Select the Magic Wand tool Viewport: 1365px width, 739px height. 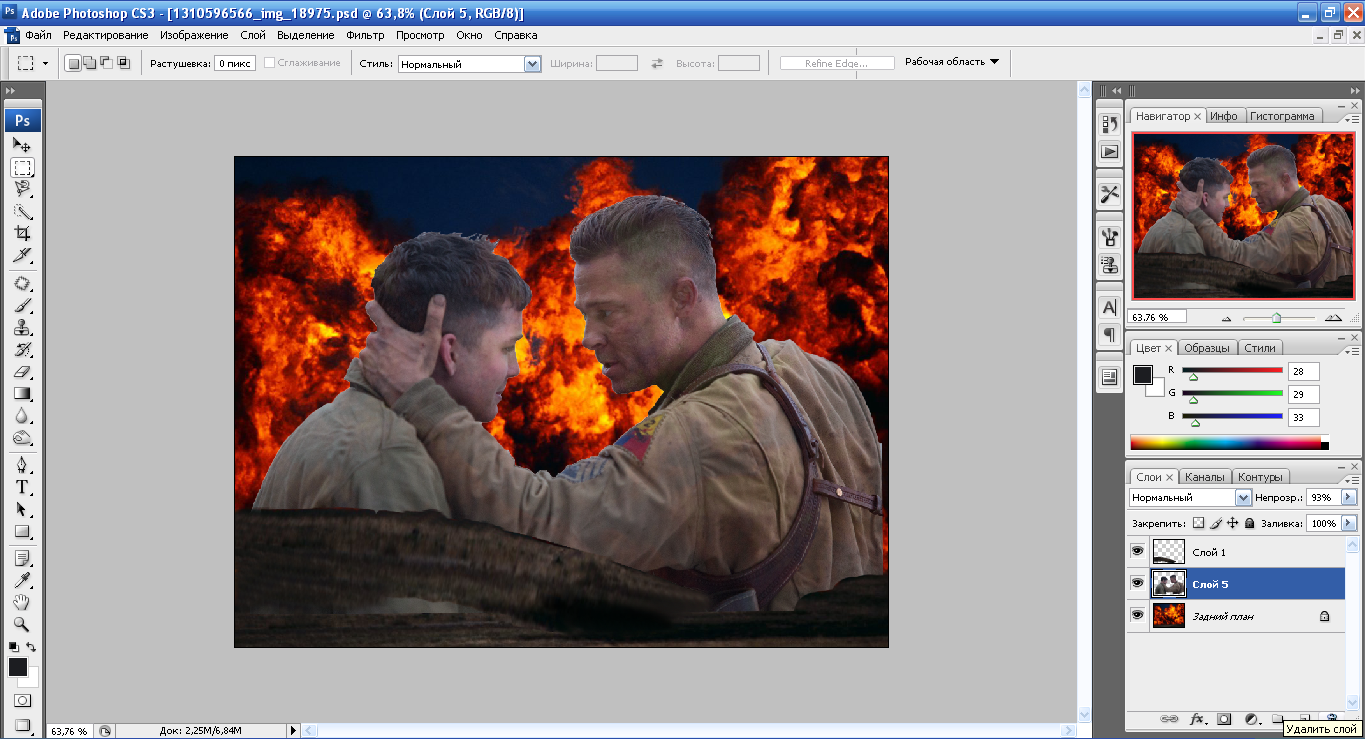[x=22, y=211]
